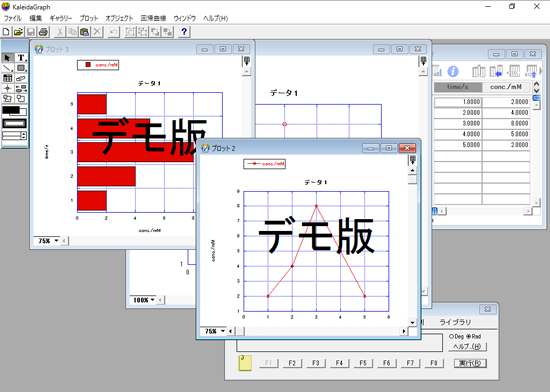Viewport: 550px width, 392px height.
Task: Click the black foreground color swatch
Action: point(11,110)
